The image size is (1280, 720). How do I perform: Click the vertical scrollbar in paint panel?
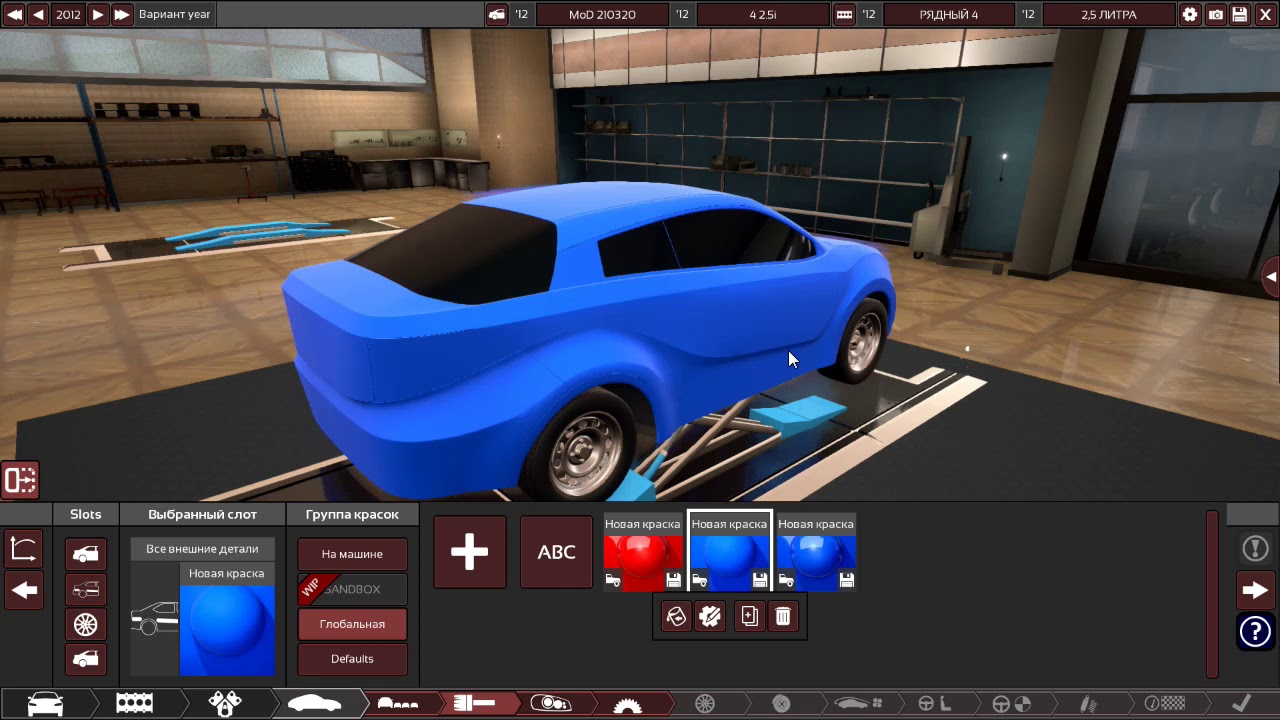[x=1213, y=593]
